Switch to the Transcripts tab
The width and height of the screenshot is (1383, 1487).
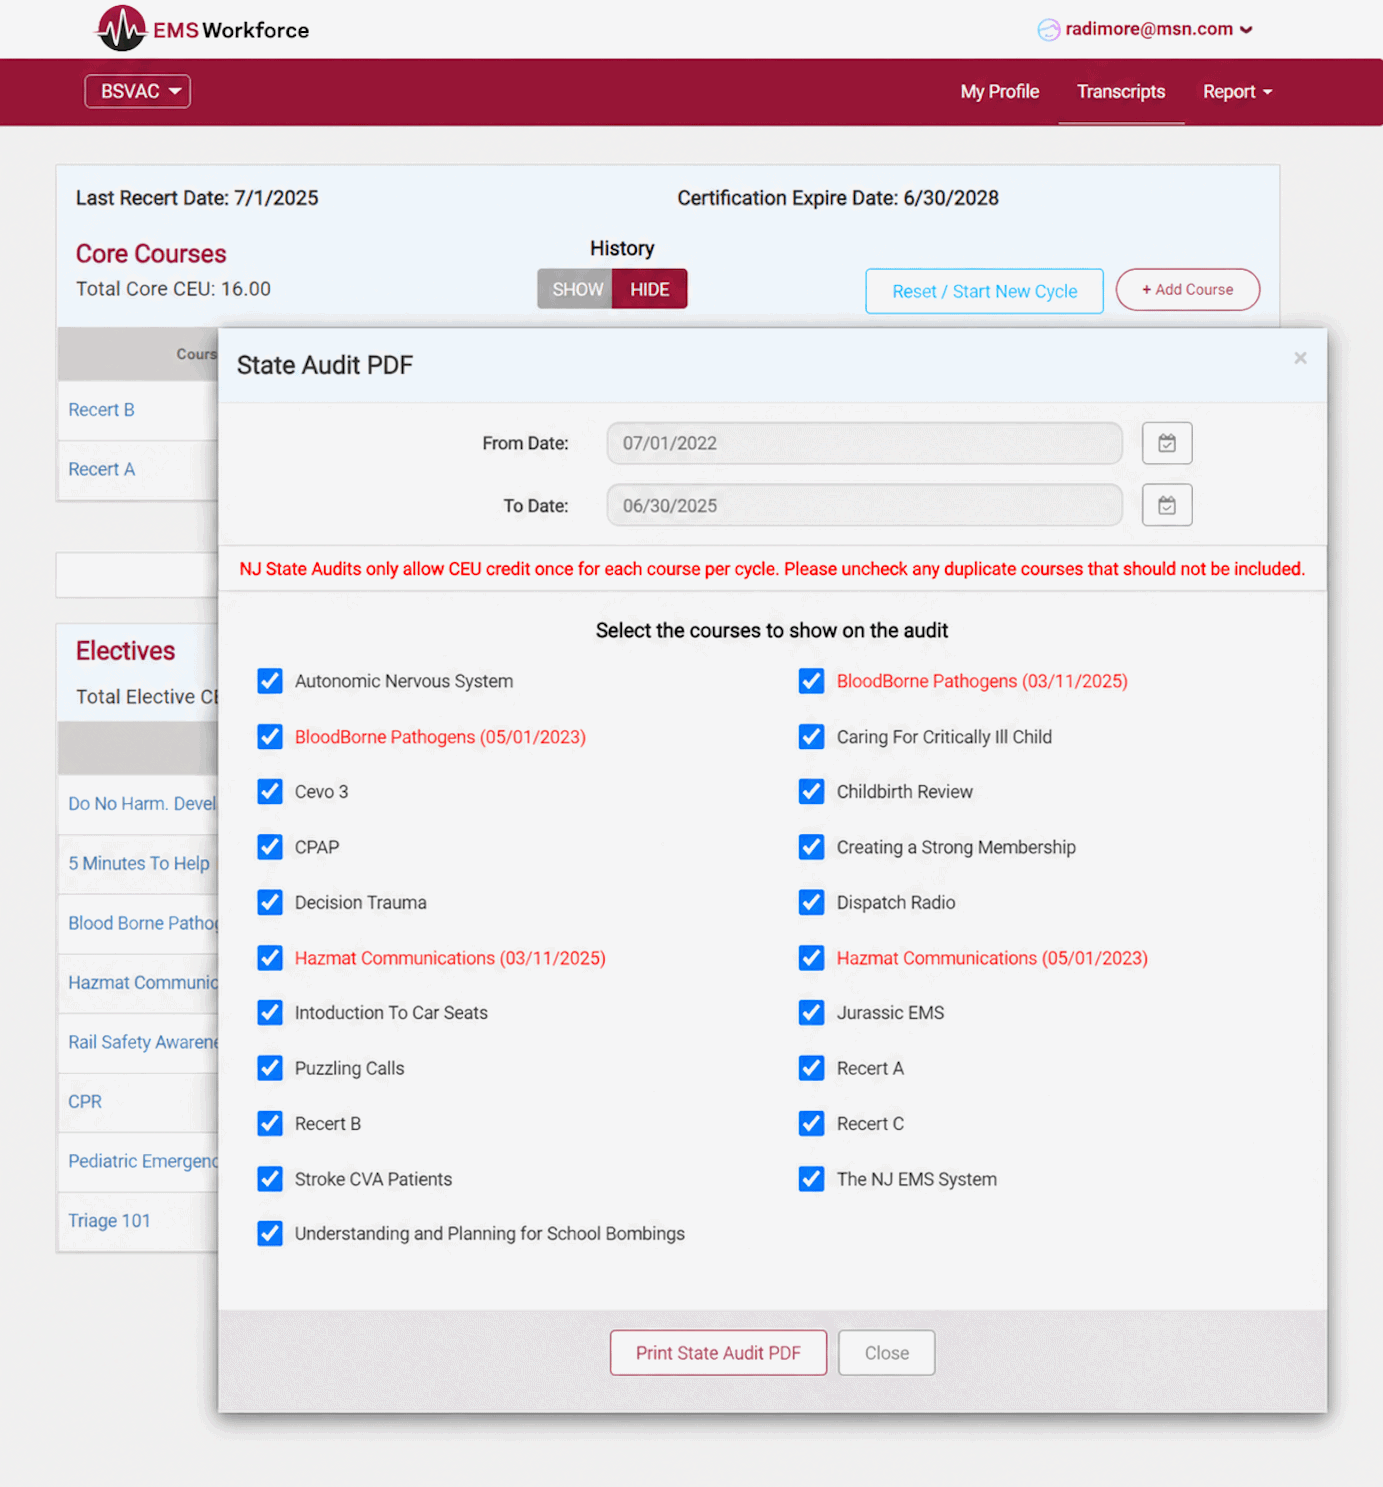click(1121, 92)
